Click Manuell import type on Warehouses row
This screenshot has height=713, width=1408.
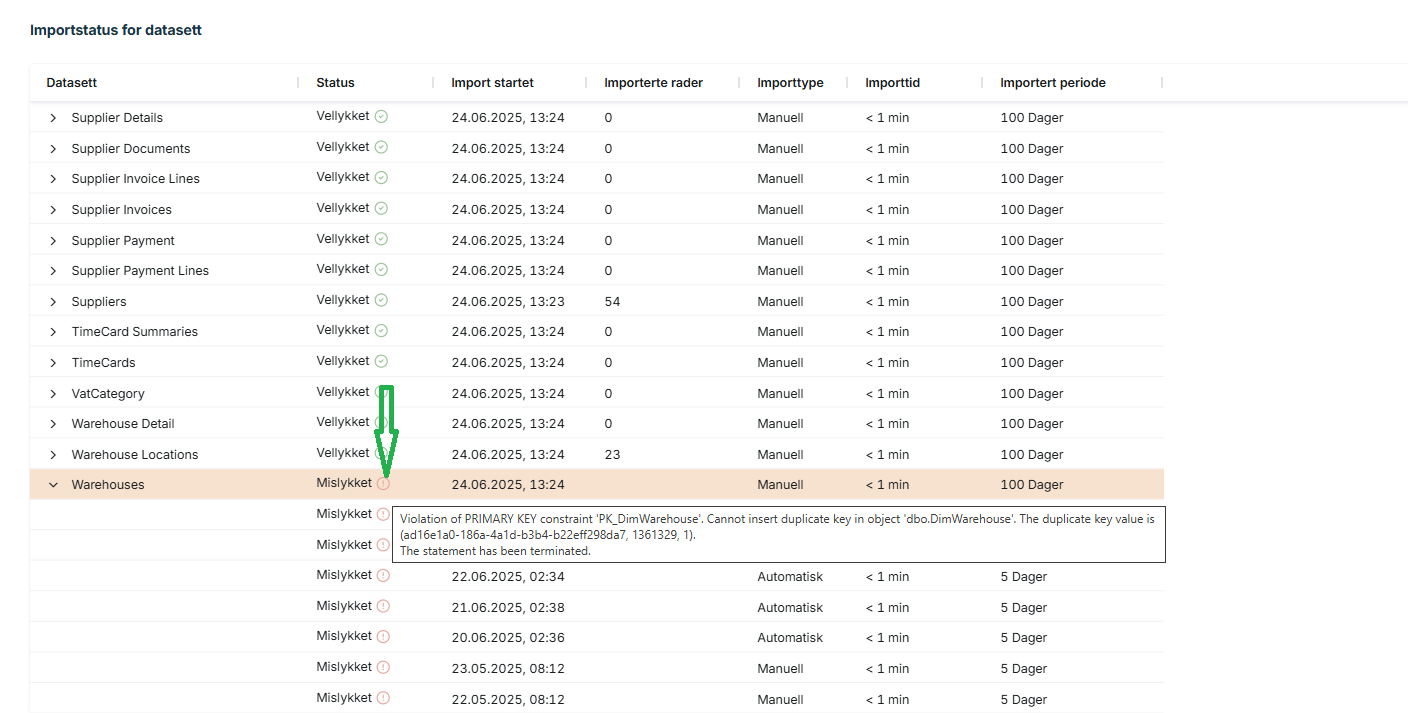(780, 485)
